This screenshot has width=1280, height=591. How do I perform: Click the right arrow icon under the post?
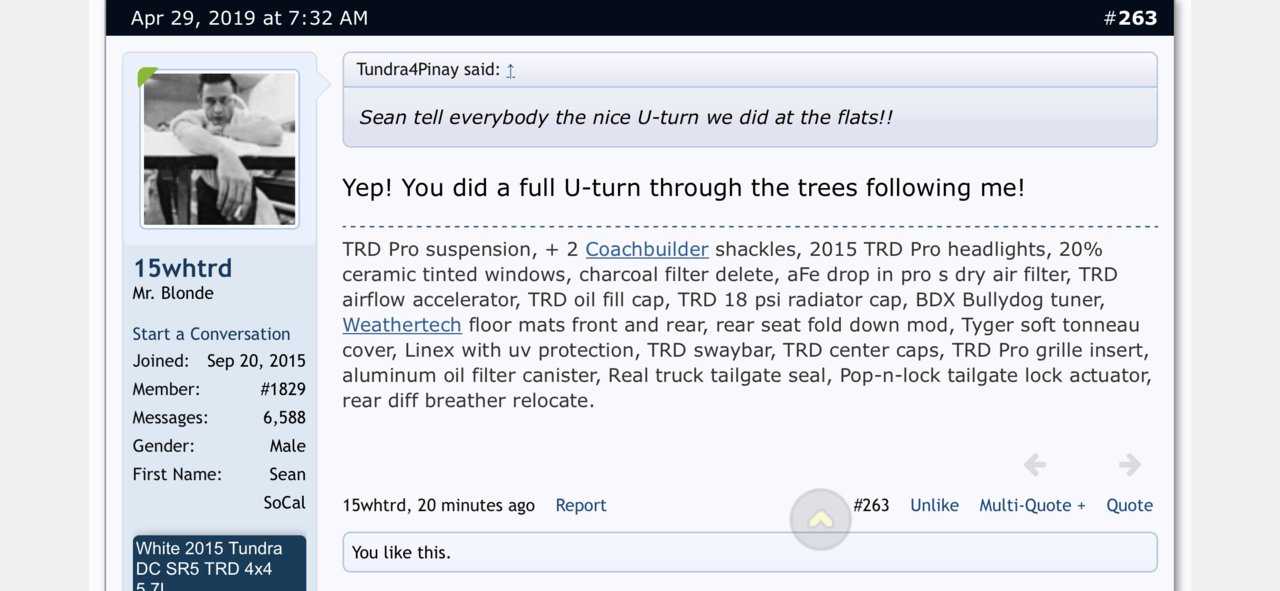1130,464
